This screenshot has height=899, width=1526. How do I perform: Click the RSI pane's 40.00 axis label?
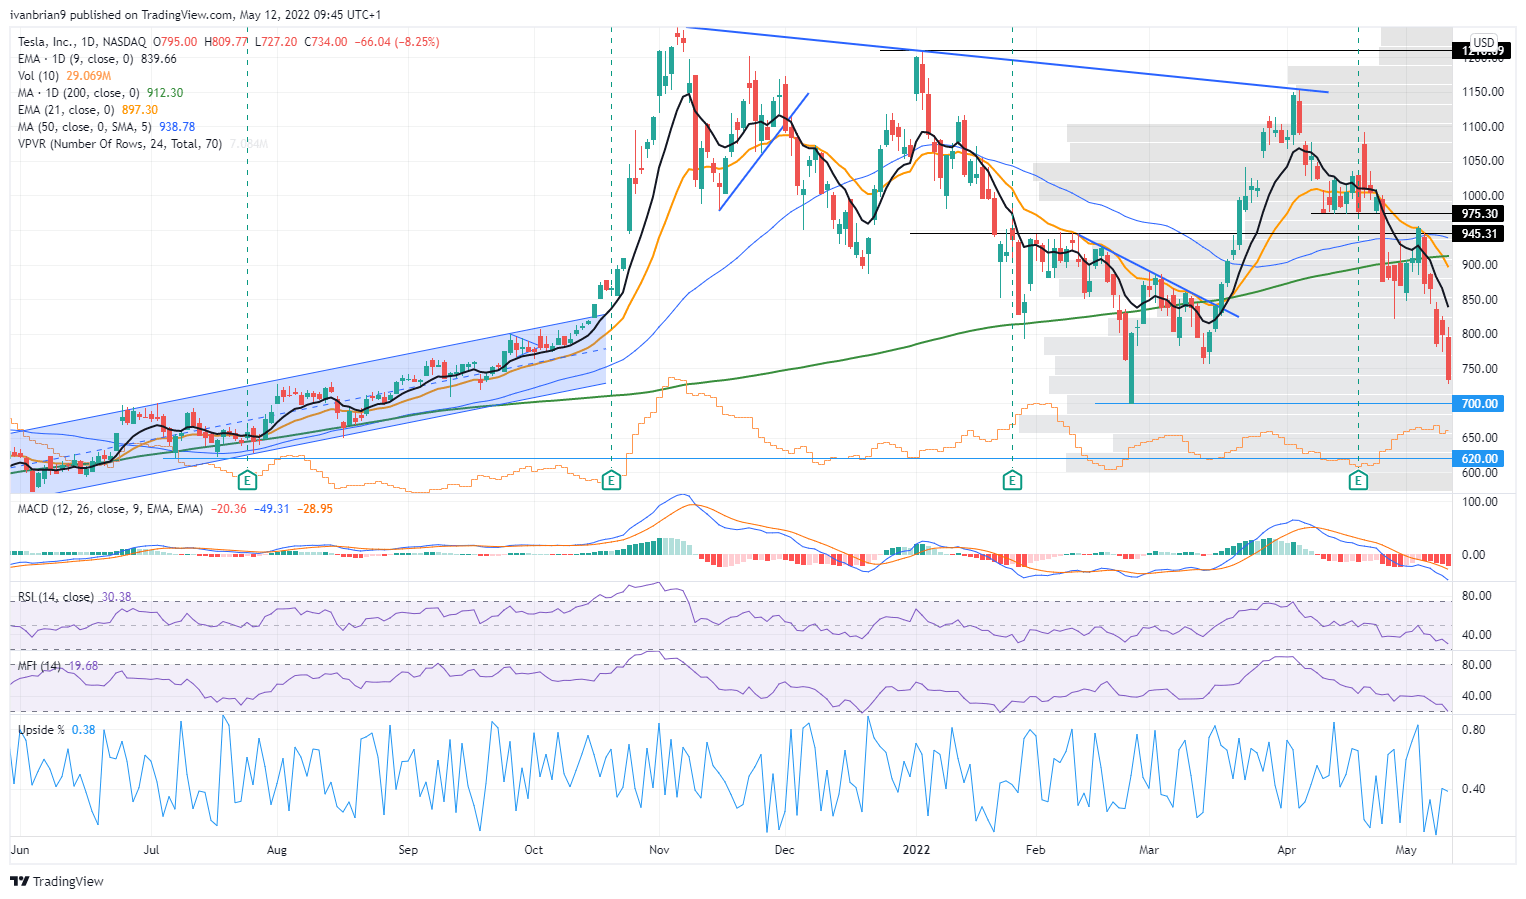[x=1477, y=635]
